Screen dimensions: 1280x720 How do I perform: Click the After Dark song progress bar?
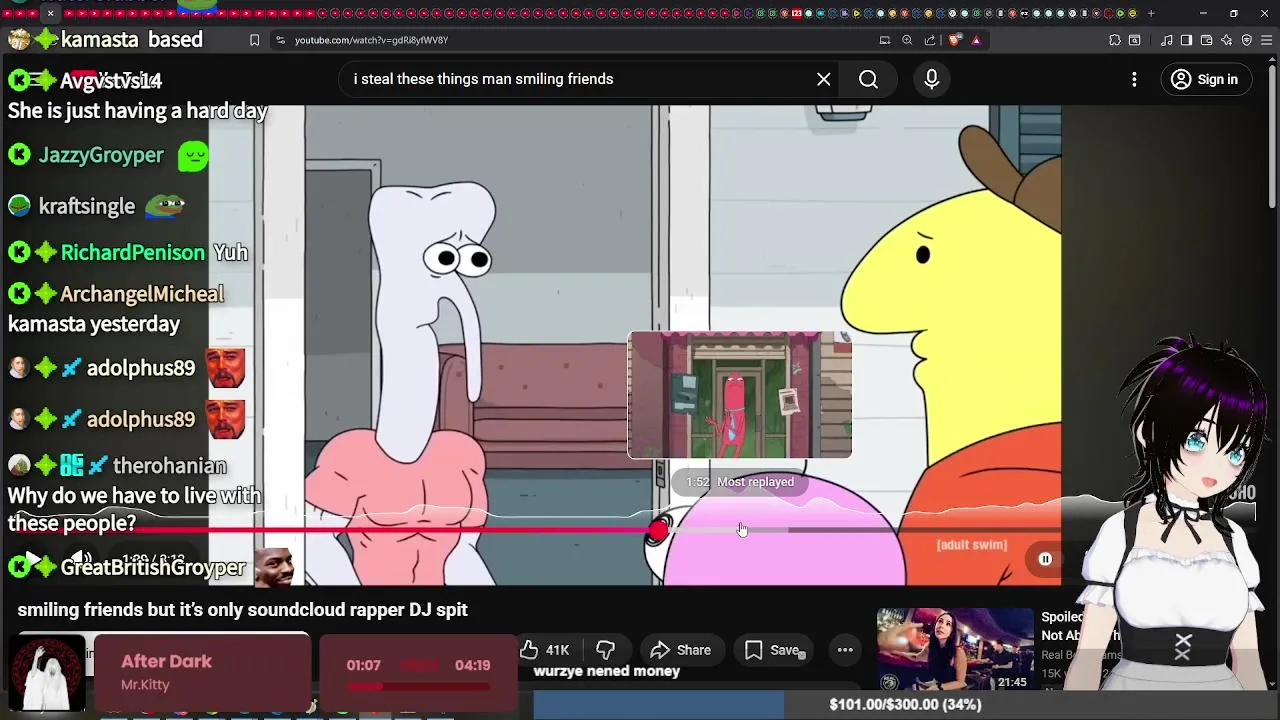click(x=418, y=686)
